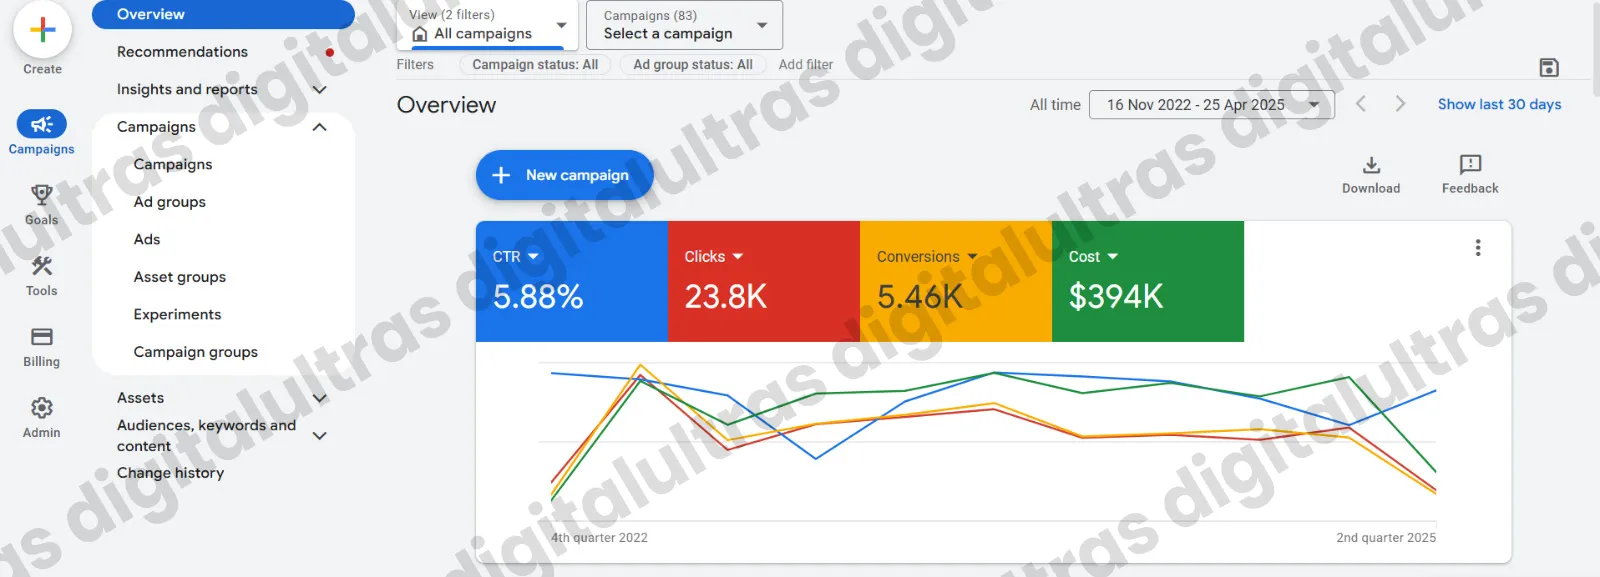Click the Add filter field
Image resolution: width=1600 pixels, height=577 pixels.
(805, 65)
